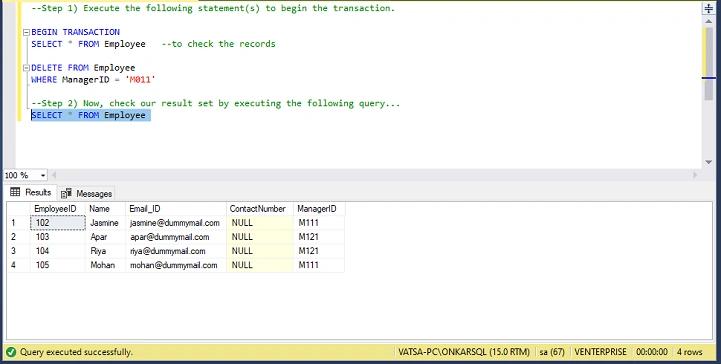This screenshot has width=721, height=364.
Task: Click the Messages tab icon
Action: (x=66, y=193)
